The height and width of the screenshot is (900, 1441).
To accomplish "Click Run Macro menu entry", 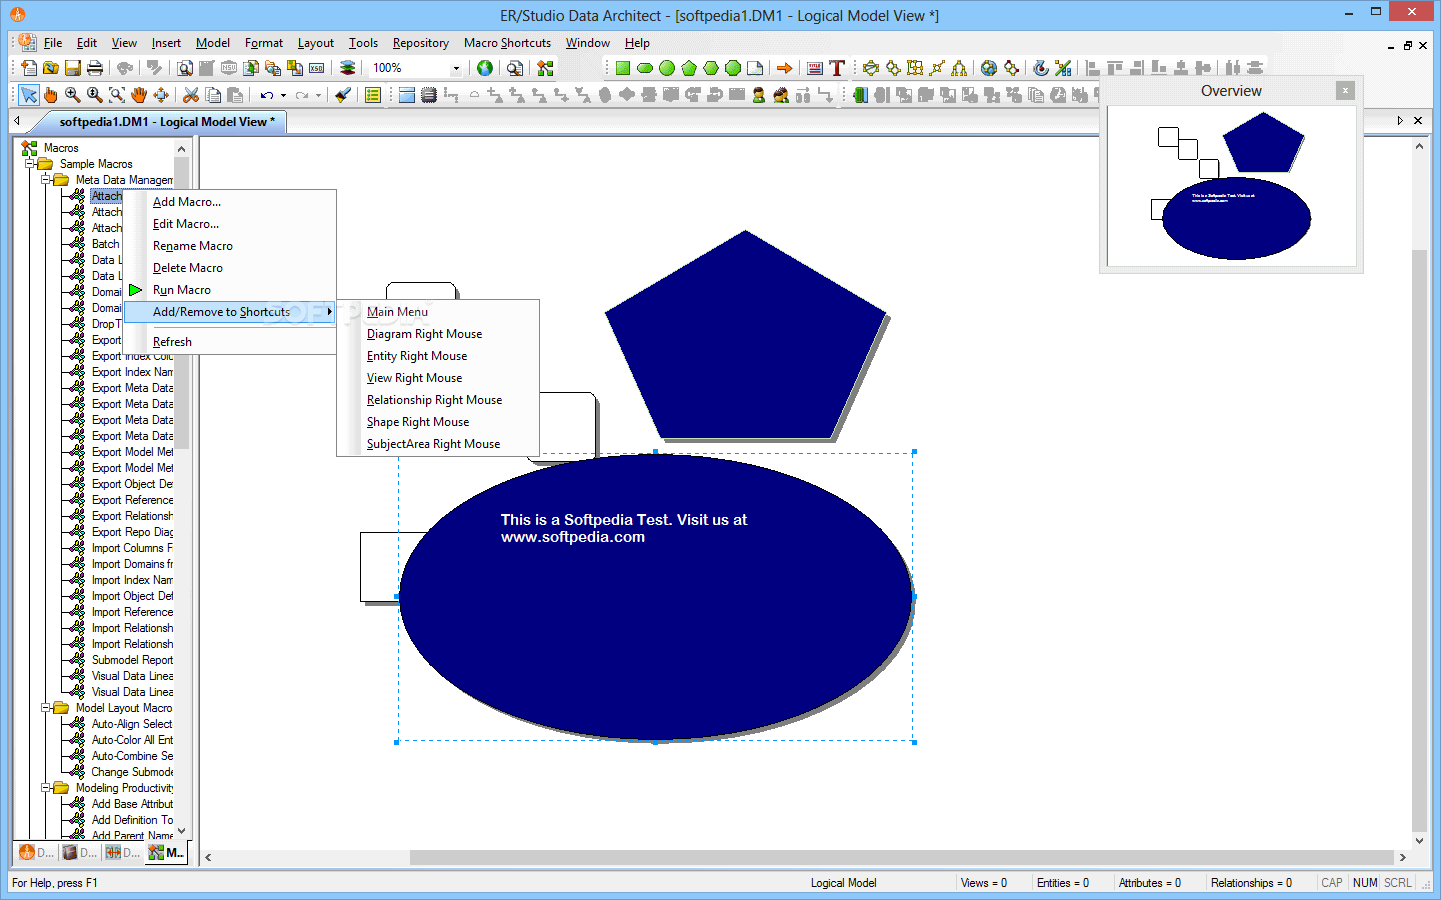I will tap(182, 290).
